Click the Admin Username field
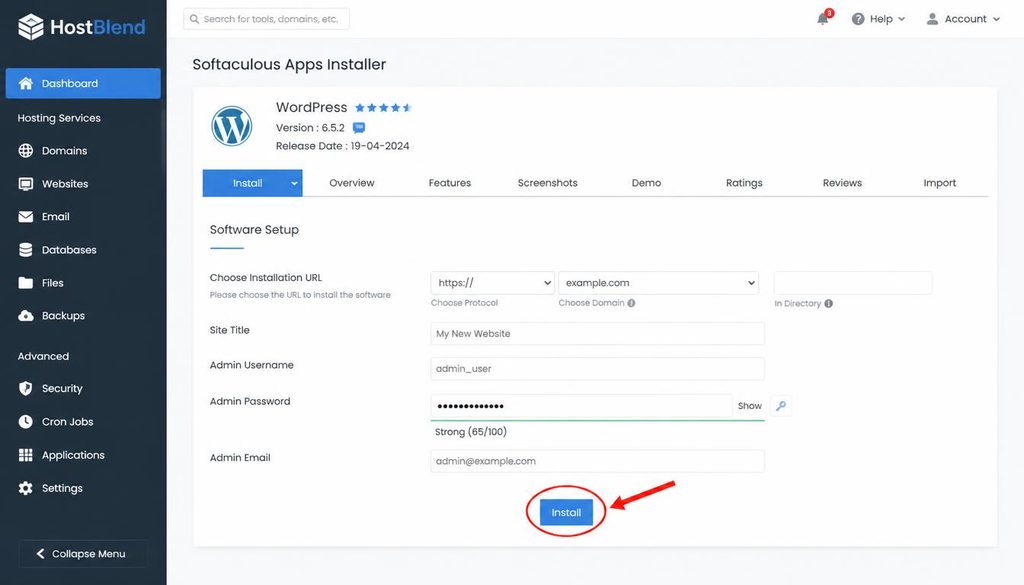 597,368
